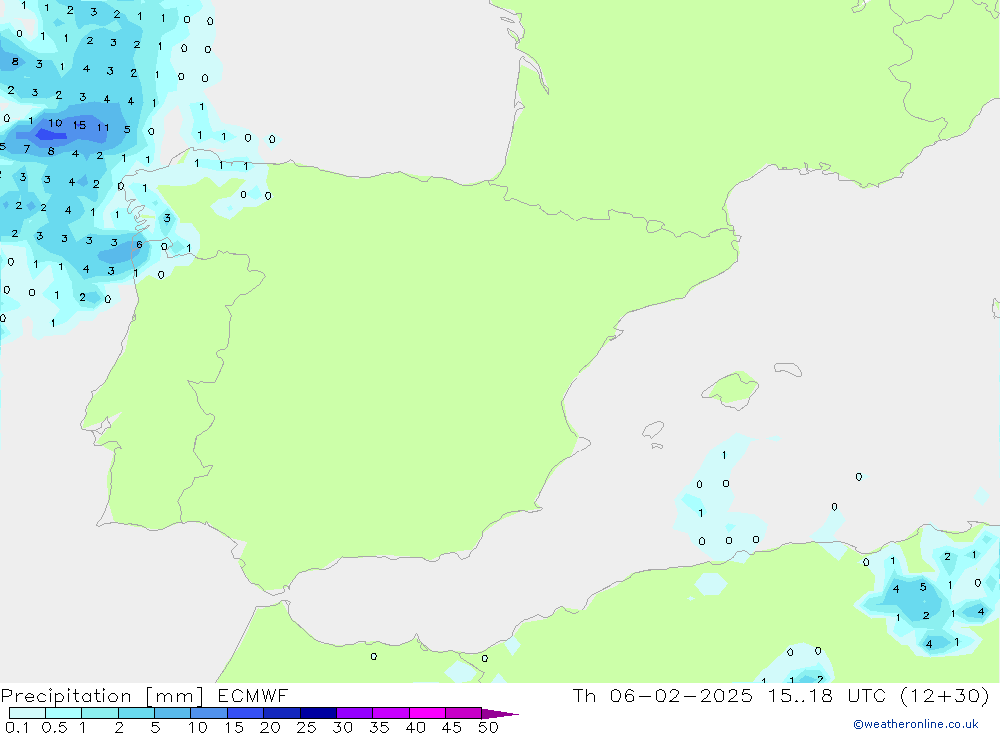The image size is (1000, 733).
Task: Click the 40 to 45 mm legend swatch
Action: [x=427, y=713]
